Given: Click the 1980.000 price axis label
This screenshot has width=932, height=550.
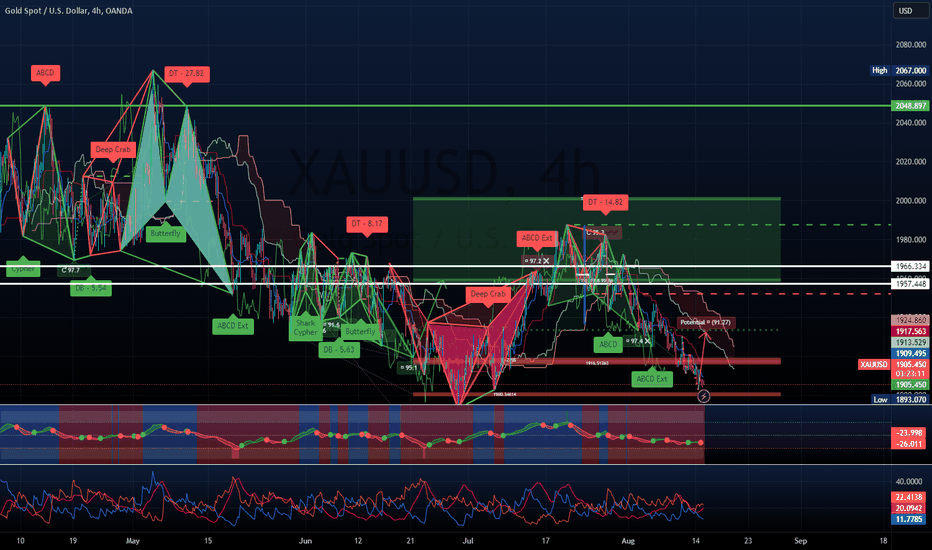Looking at the screenshot, I should [911, 240].
